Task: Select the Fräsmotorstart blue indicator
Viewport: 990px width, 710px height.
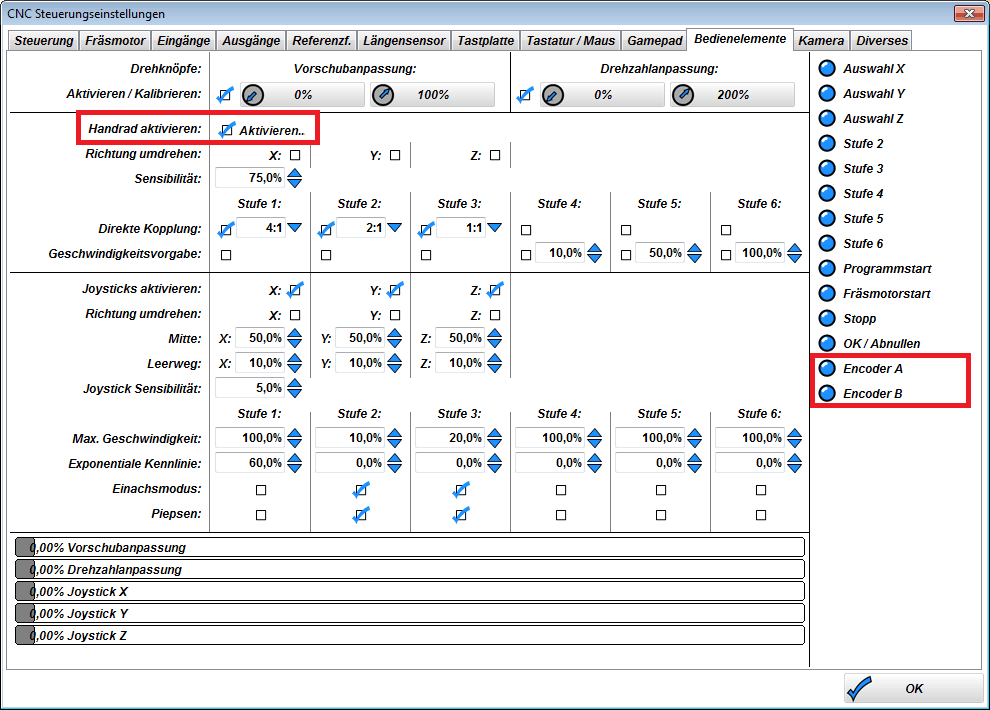Action: tap(827, 294)
